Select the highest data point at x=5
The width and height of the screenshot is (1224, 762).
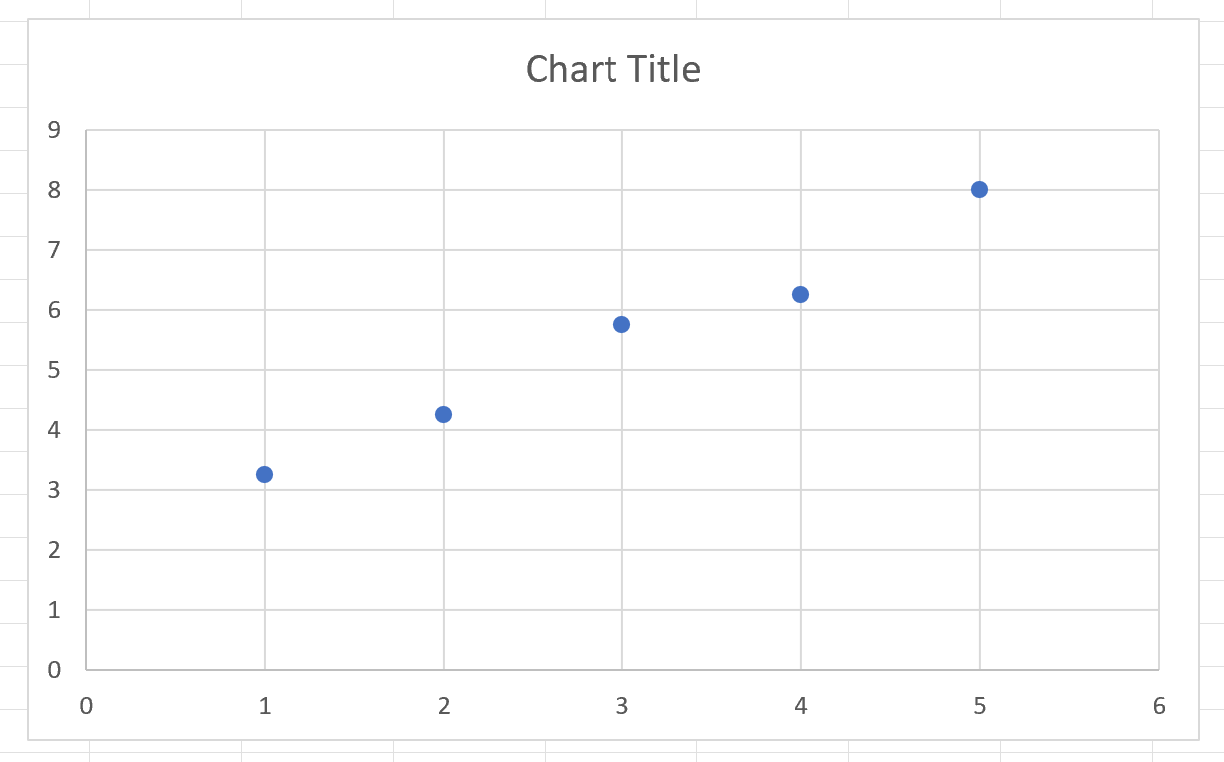(x=979, y=190)
